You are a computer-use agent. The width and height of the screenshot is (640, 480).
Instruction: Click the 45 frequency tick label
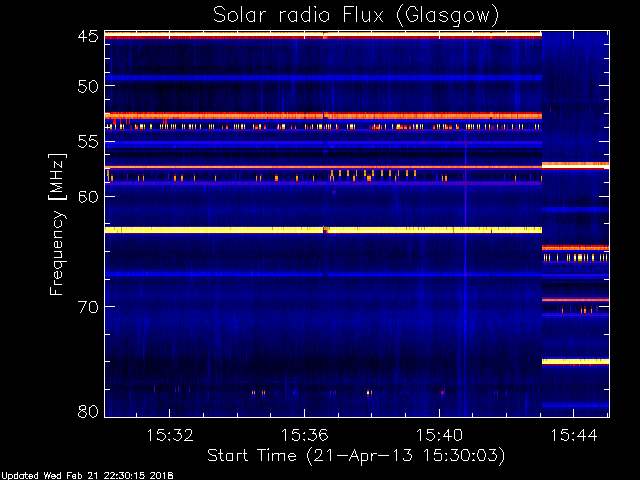coord(88,36)
